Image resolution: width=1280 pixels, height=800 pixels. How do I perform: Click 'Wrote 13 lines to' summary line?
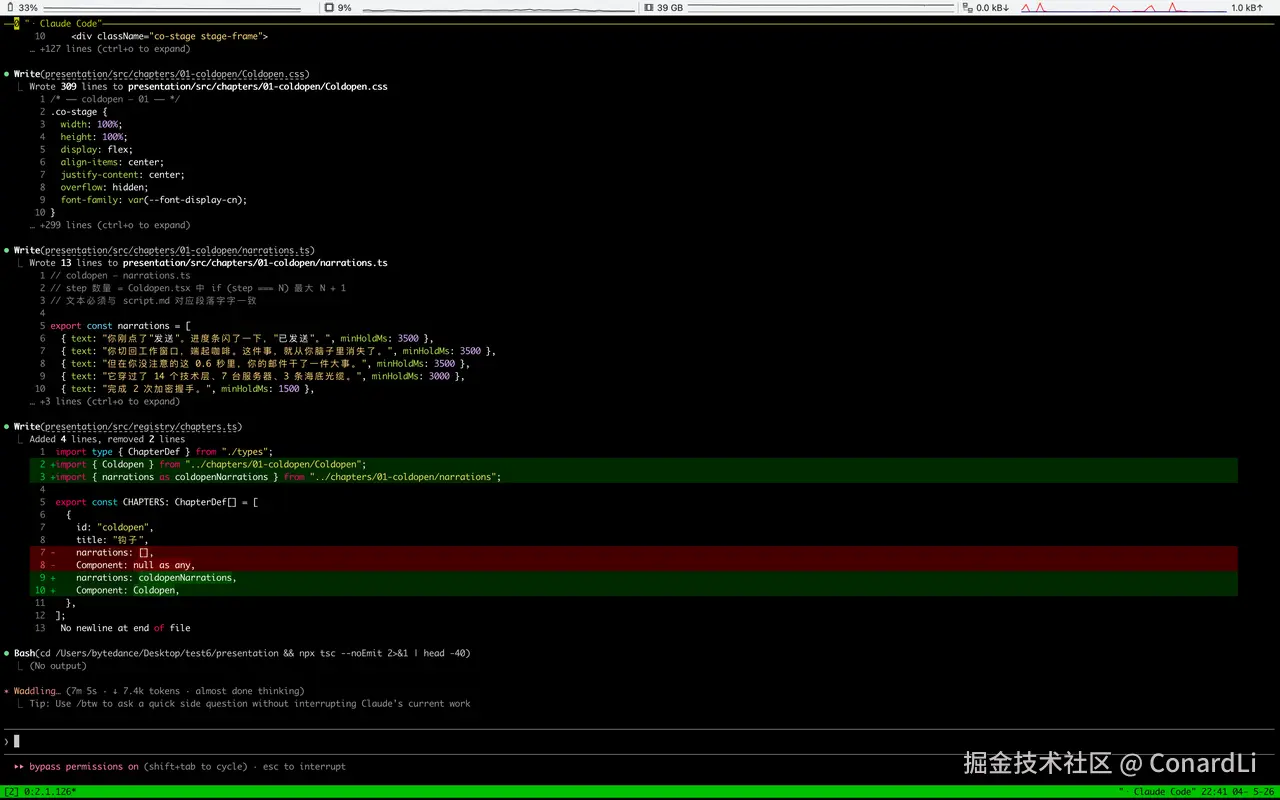pyautogui.click(x=208, y=263)
